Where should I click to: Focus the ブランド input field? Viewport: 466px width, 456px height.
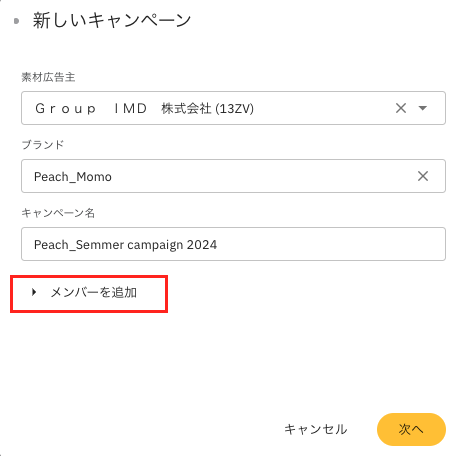pyautogui.click(x=233, y=176)
